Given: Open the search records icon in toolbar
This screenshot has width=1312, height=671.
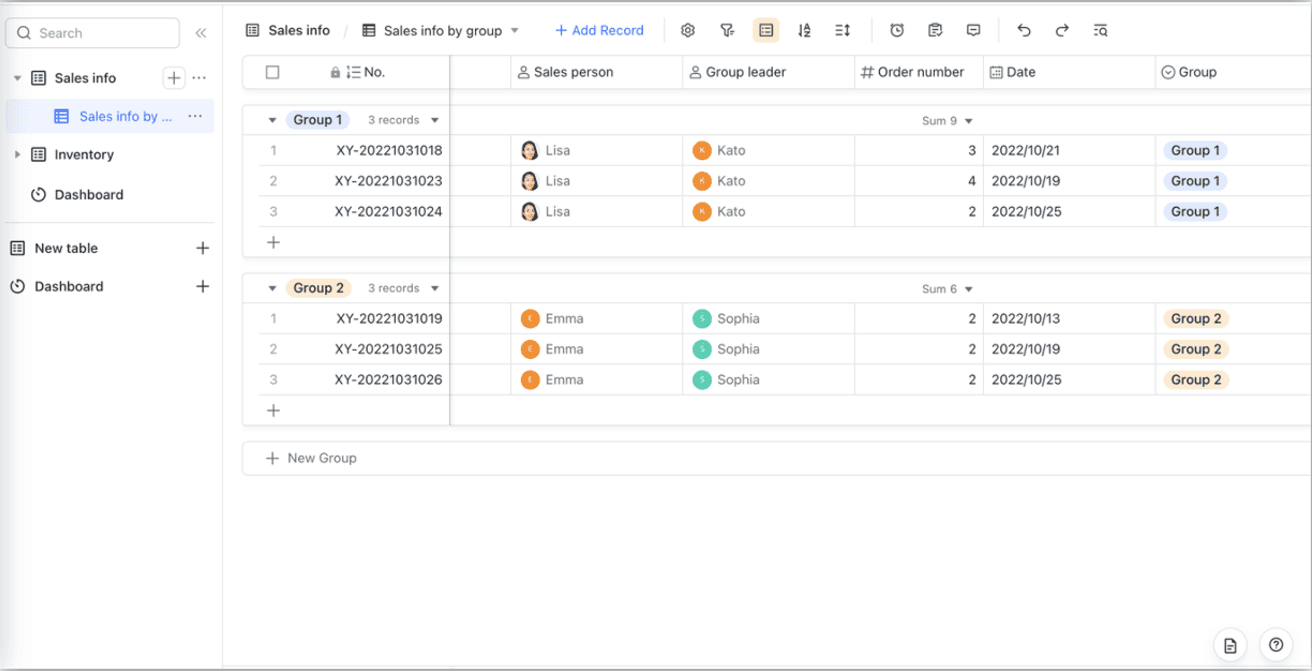Looking at the screenshot, I should pyautogui.click(x=1099, y=30).
